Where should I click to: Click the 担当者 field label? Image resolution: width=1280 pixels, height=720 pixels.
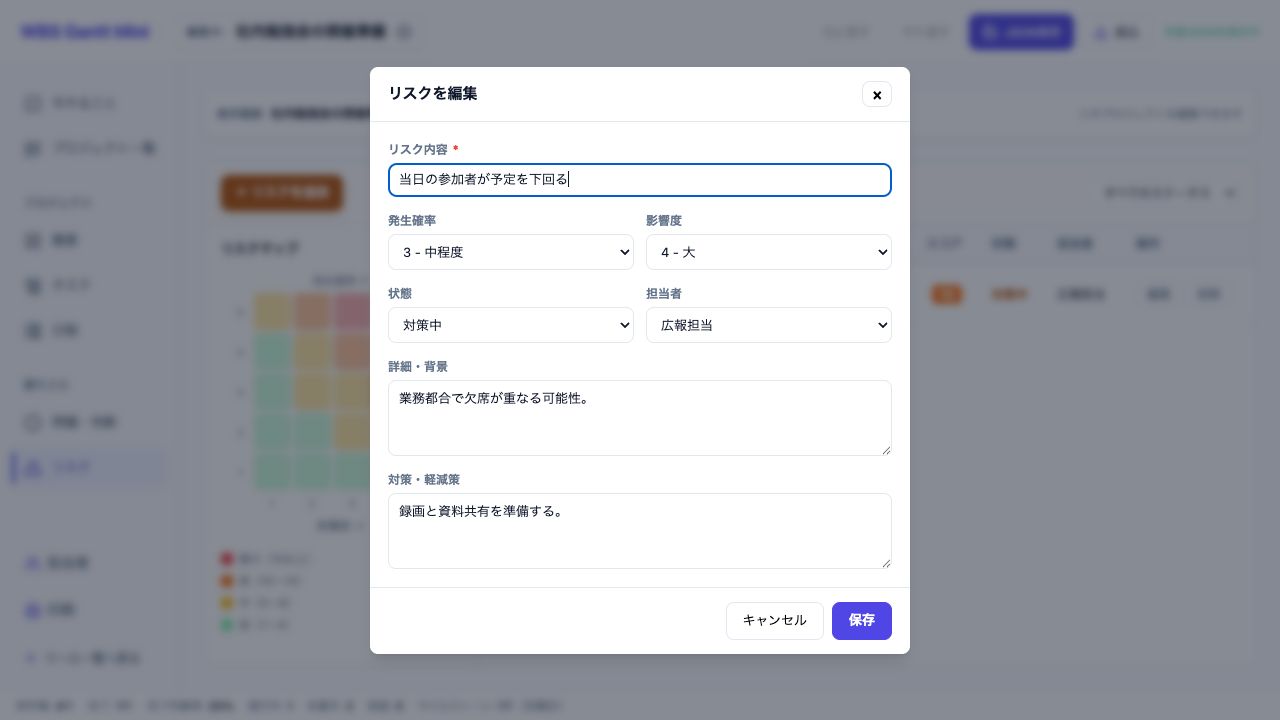pyautogui.click(x=664, y=293)
